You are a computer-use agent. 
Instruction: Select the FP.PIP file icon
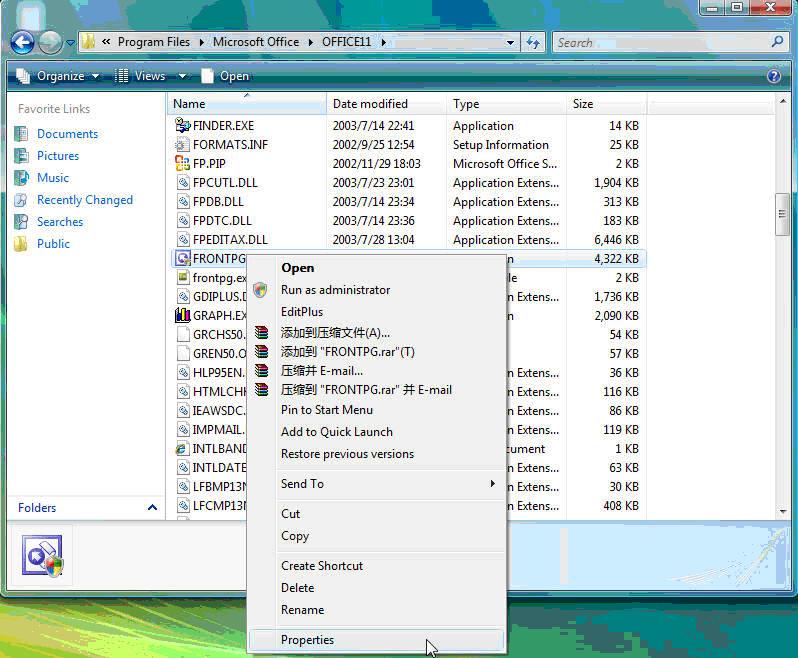[x=182, y=163]
